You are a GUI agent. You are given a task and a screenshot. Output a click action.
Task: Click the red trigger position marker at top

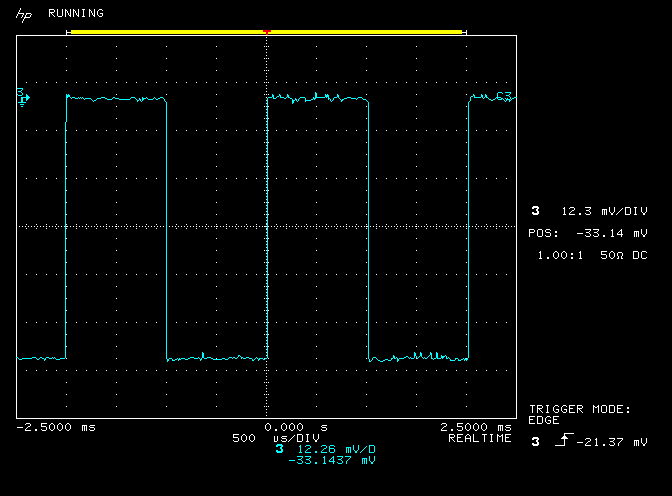(x=266, y=32)
